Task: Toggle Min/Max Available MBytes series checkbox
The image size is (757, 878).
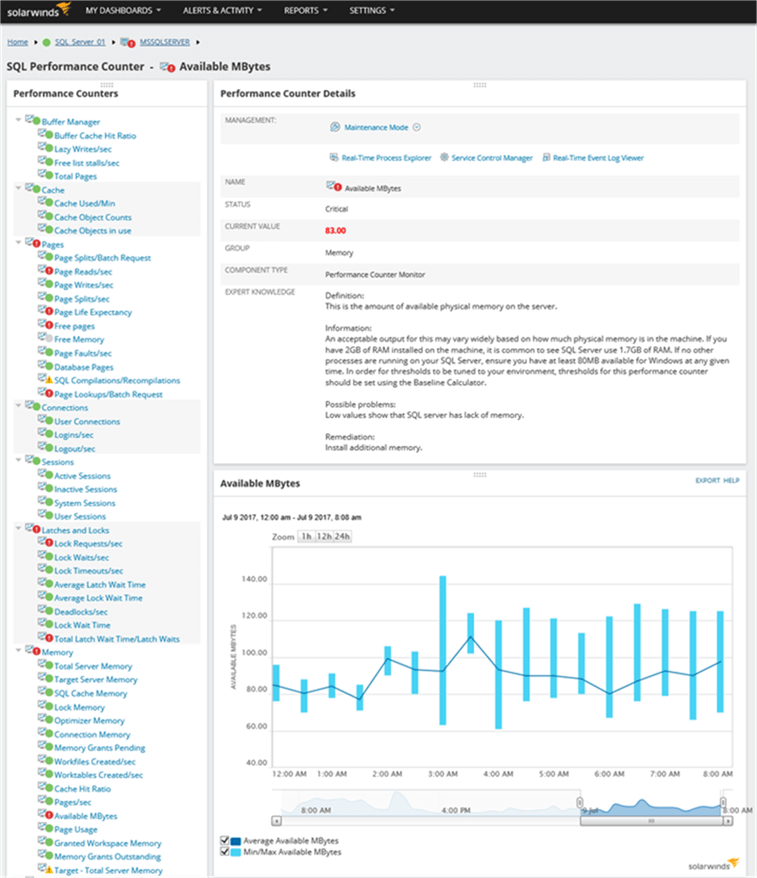Action: [x=225, y=852]
